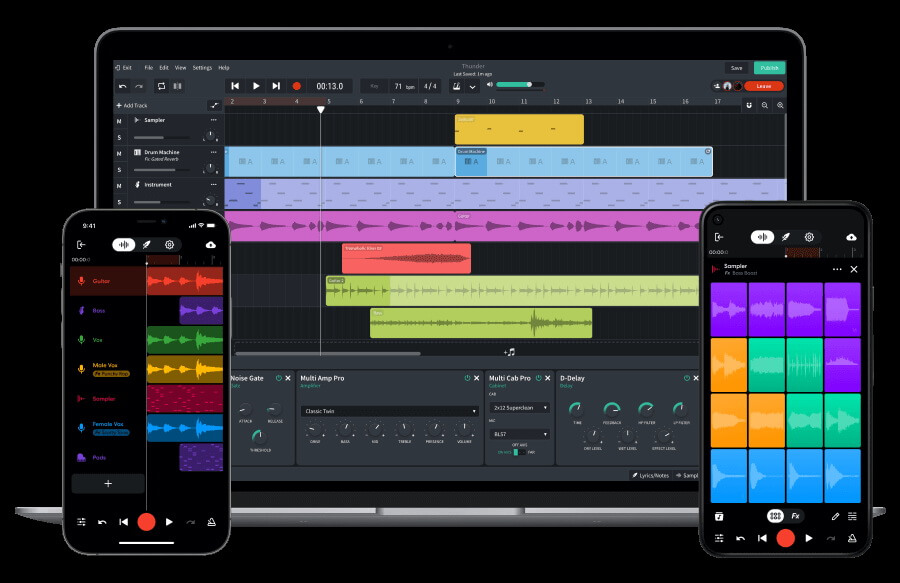Bypass the Noise Gate effect with its power icon
This screenshot has width=900, height=583.
click(x=279, y=378)
